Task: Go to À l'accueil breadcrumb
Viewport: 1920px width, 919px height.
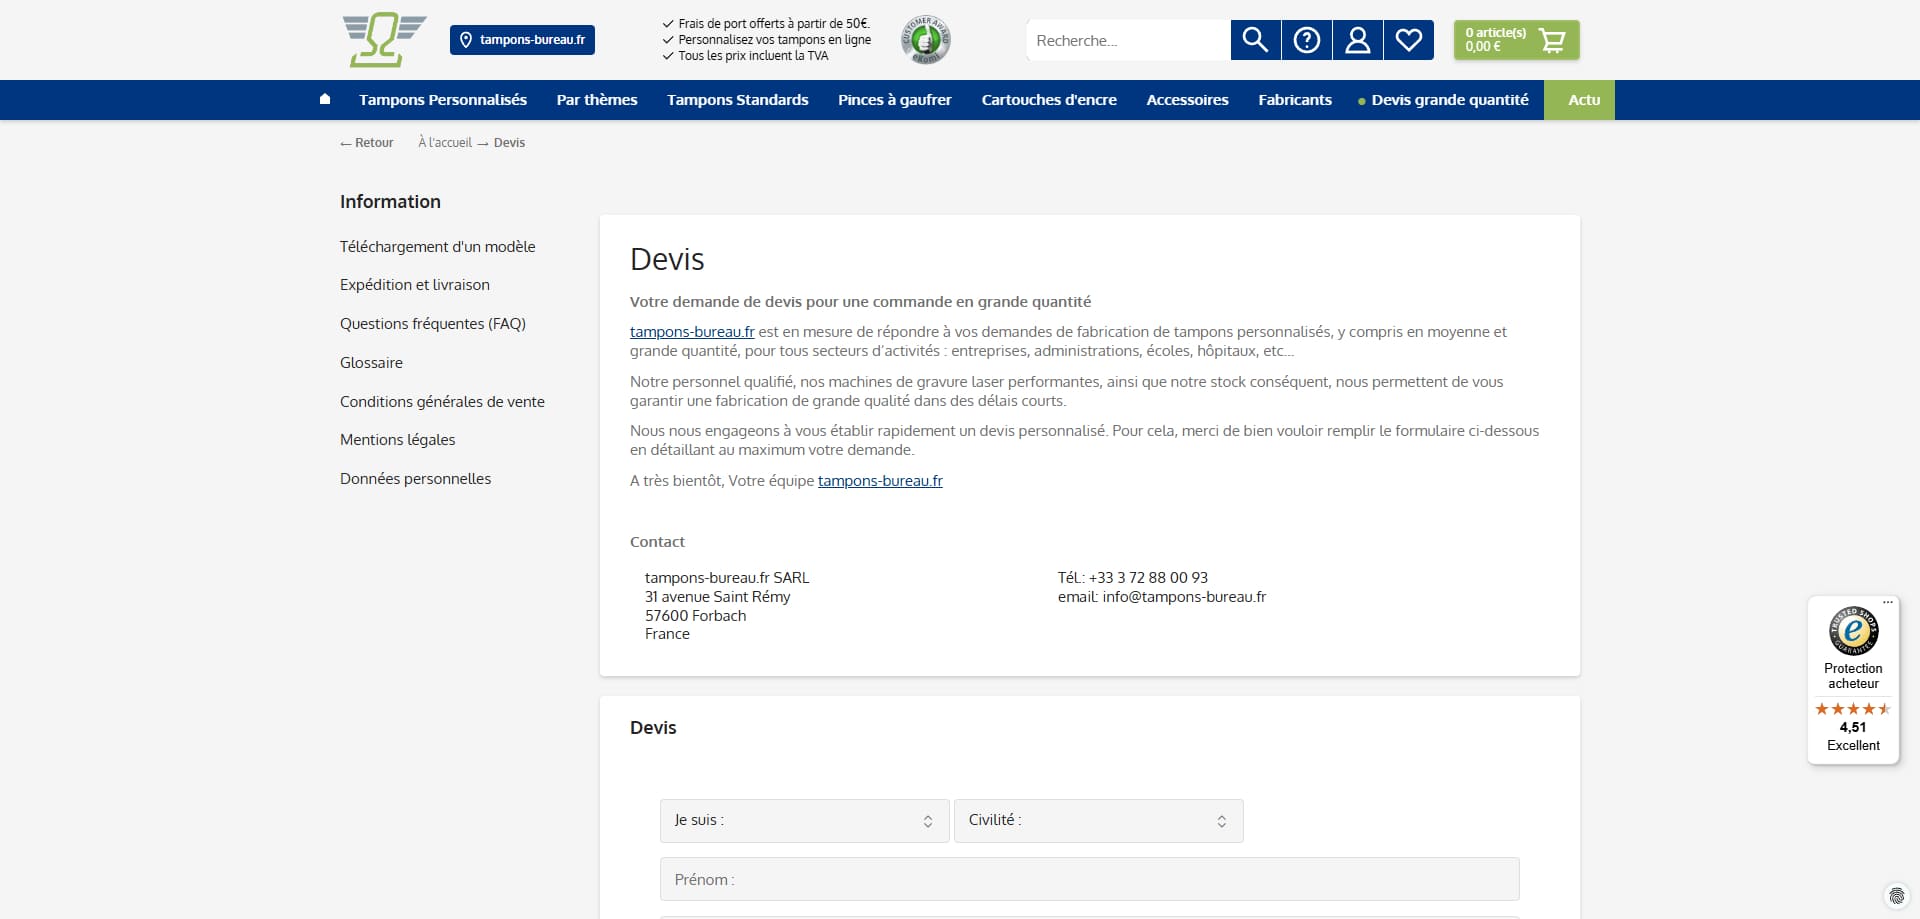Action: pos(445,143)
